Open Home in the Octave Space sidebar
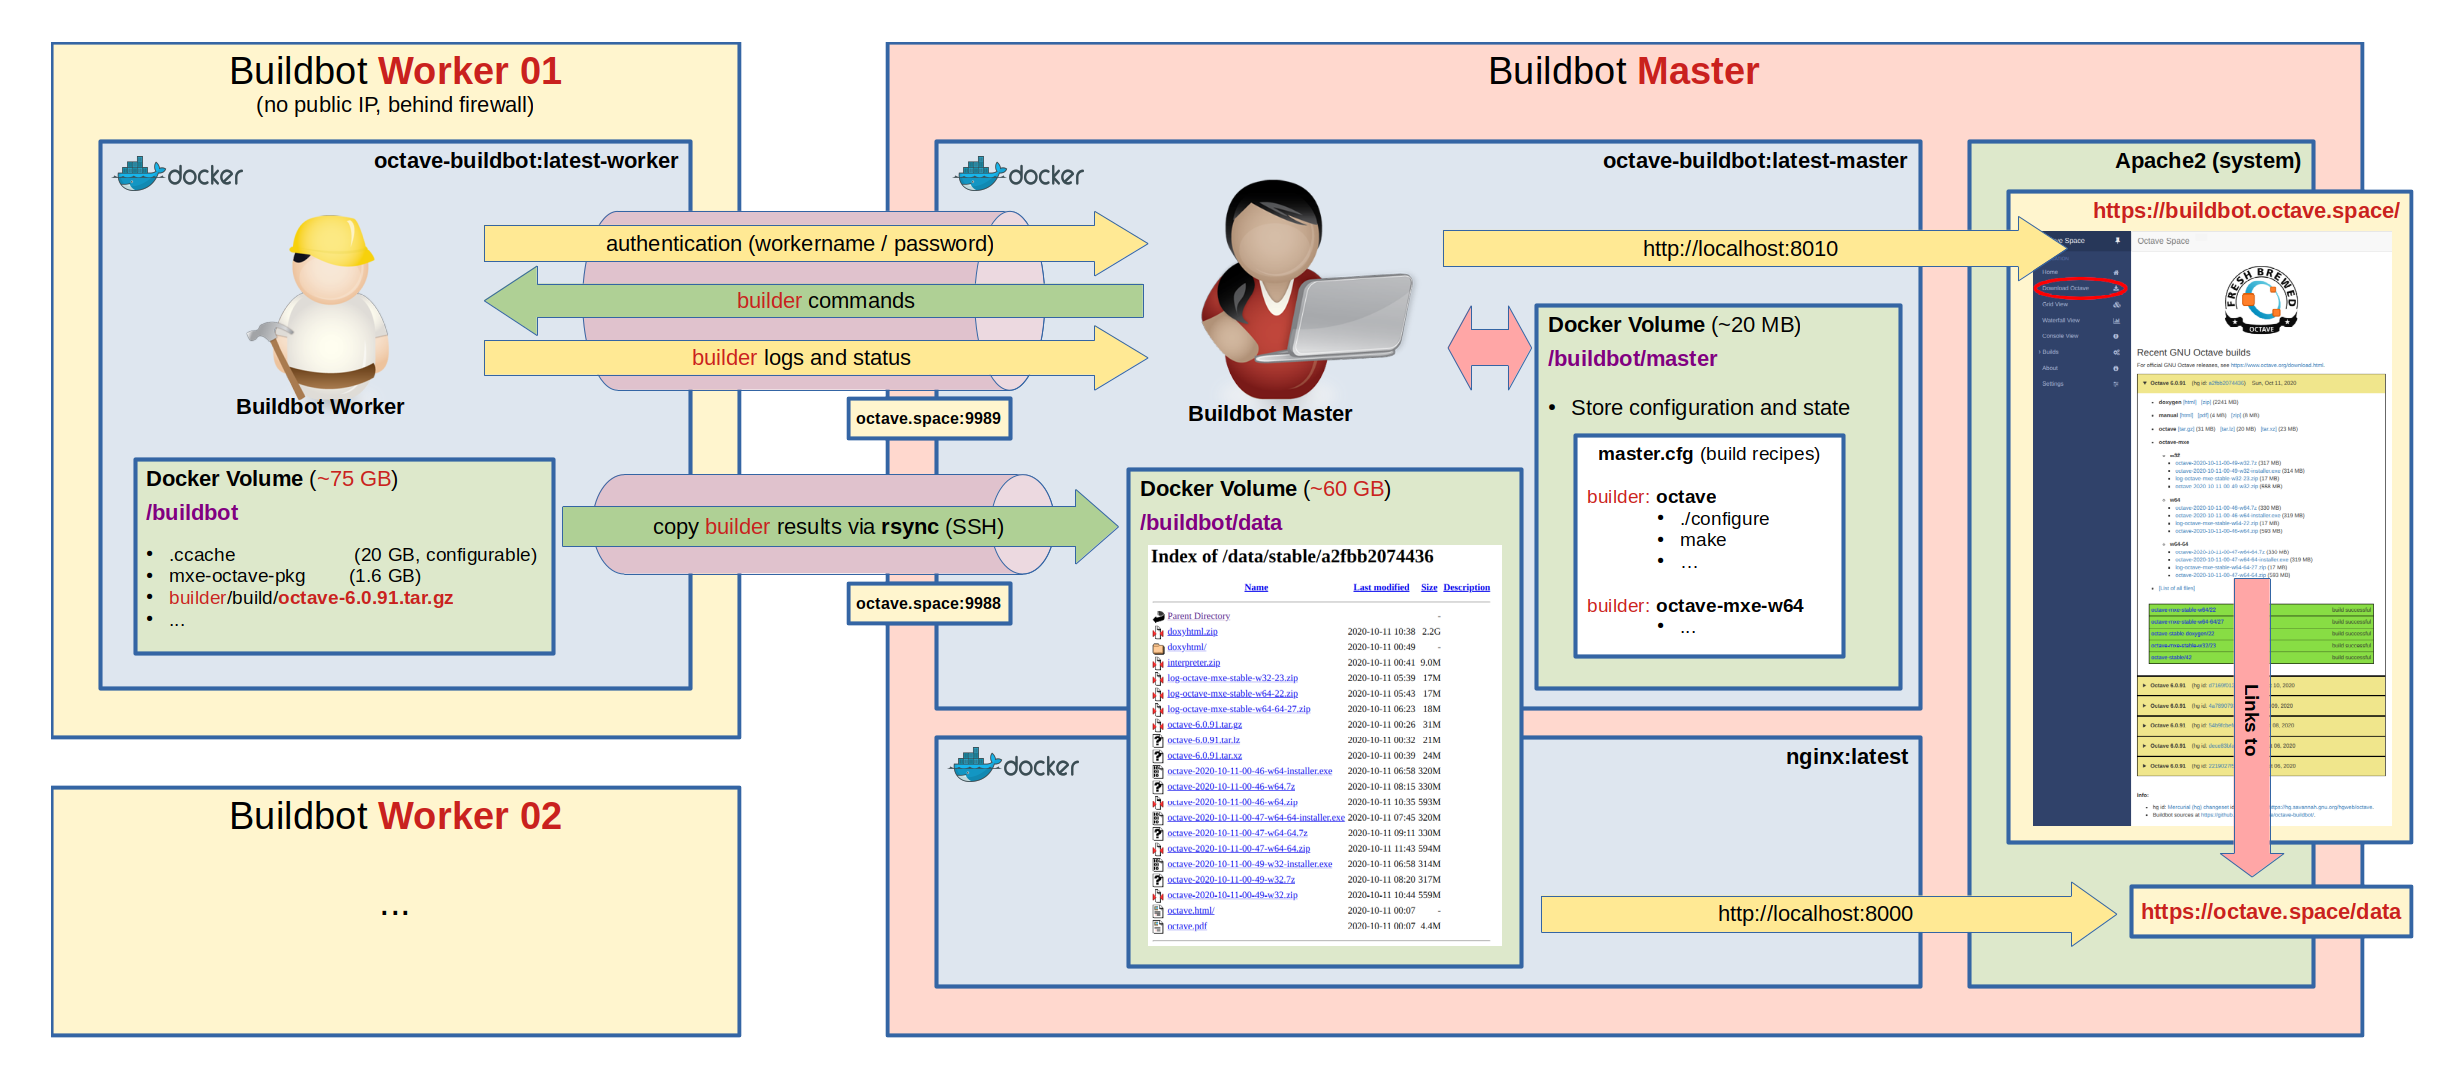 2050,272
